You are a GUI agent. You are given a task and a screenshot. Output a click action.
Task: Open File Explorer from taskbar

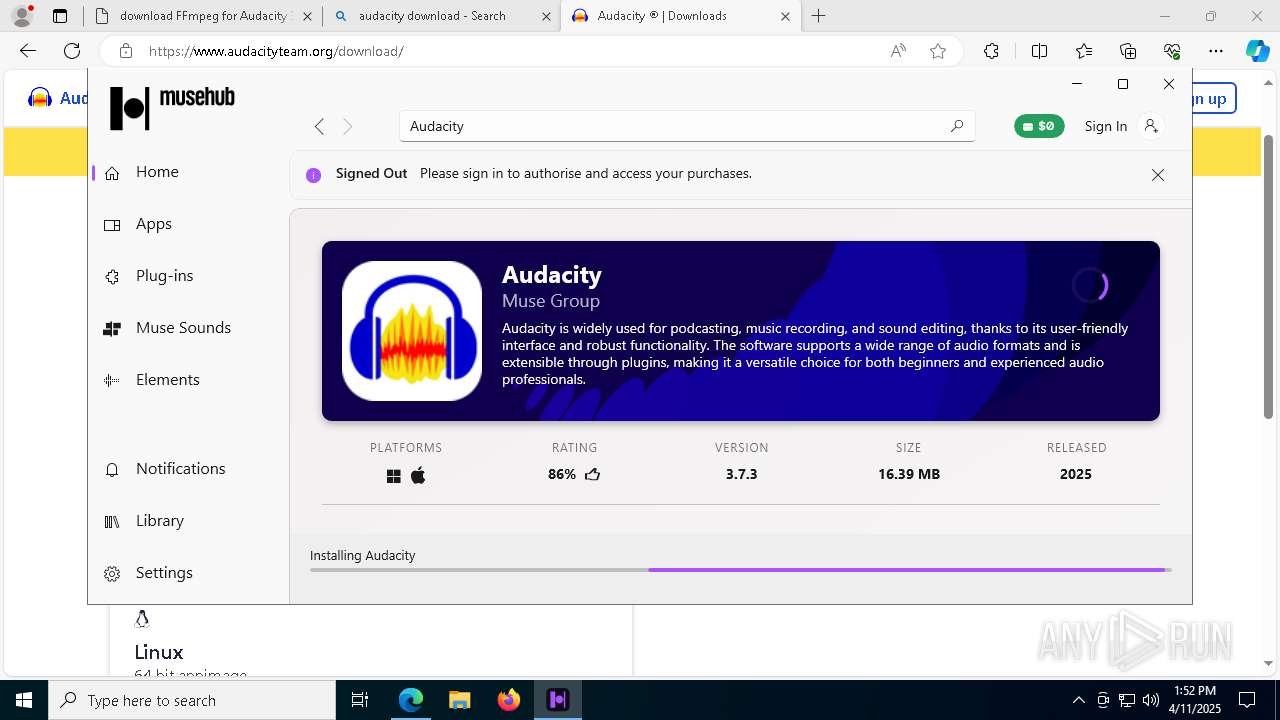459,700
